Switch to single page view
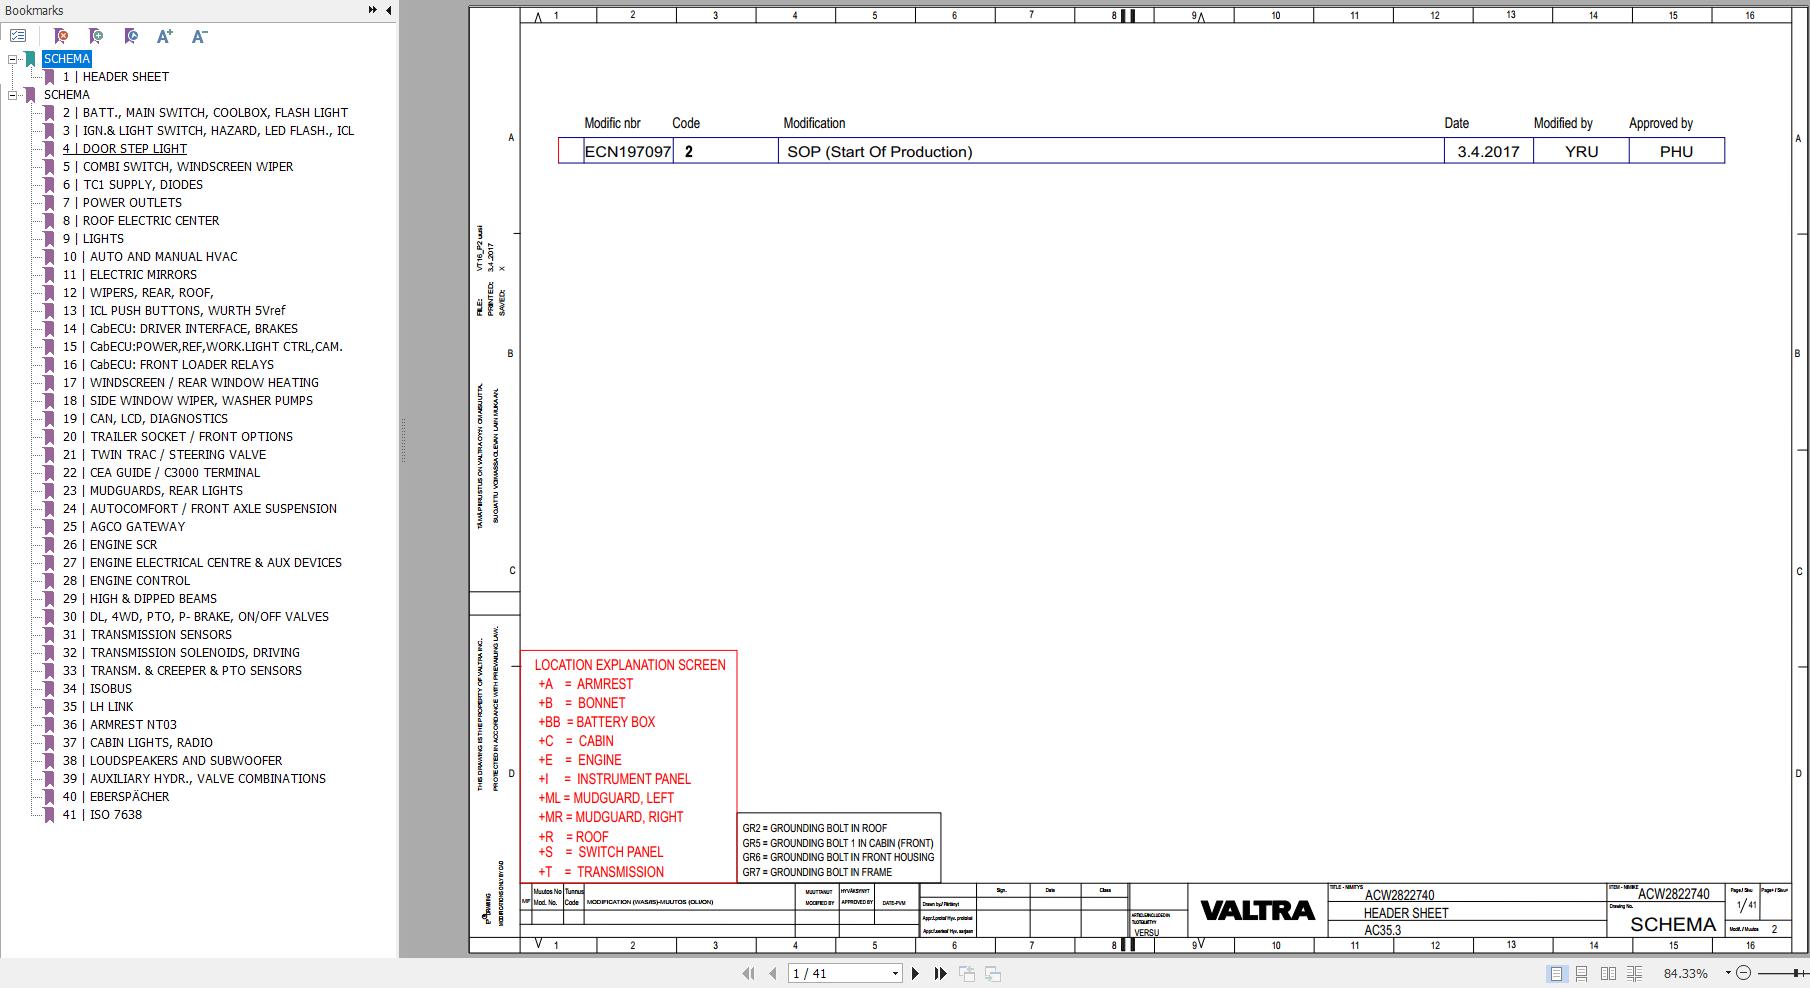Screen dimensions: 1810x988 click(1556, 973)
